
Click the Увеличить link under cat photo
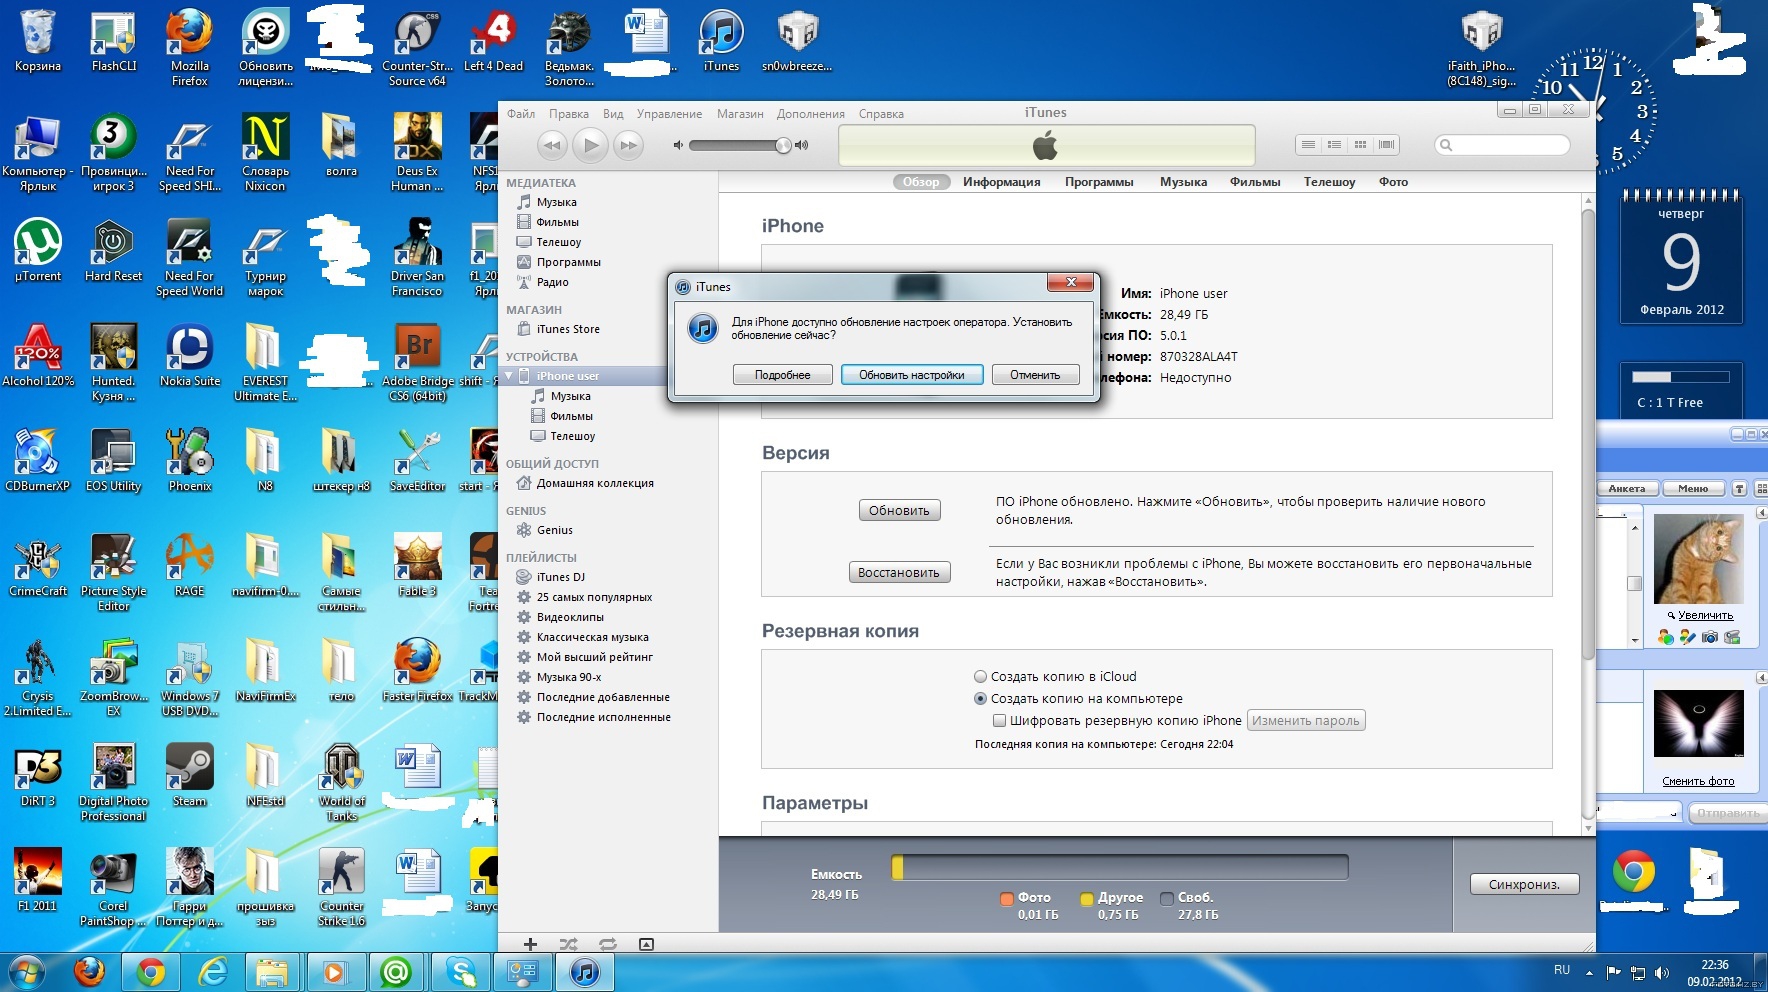coord(1705,615)
